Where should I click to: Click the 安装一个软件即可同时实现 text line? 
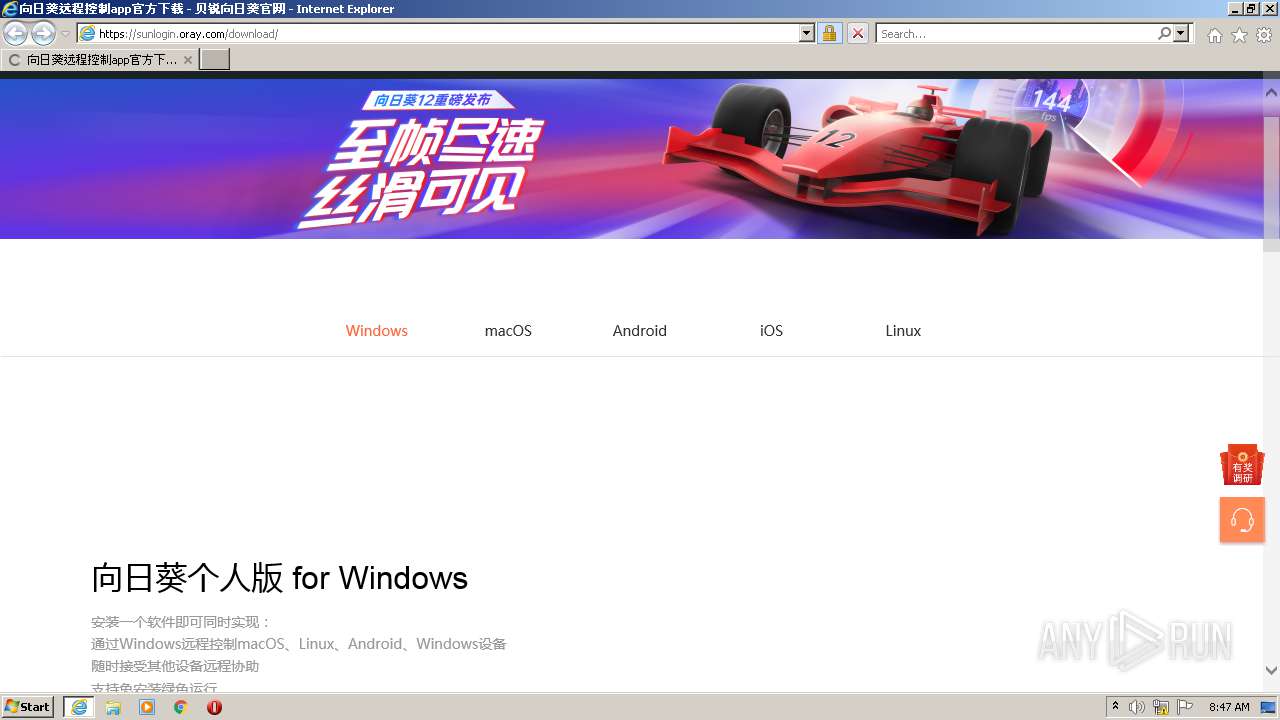(x=181, y=622)
